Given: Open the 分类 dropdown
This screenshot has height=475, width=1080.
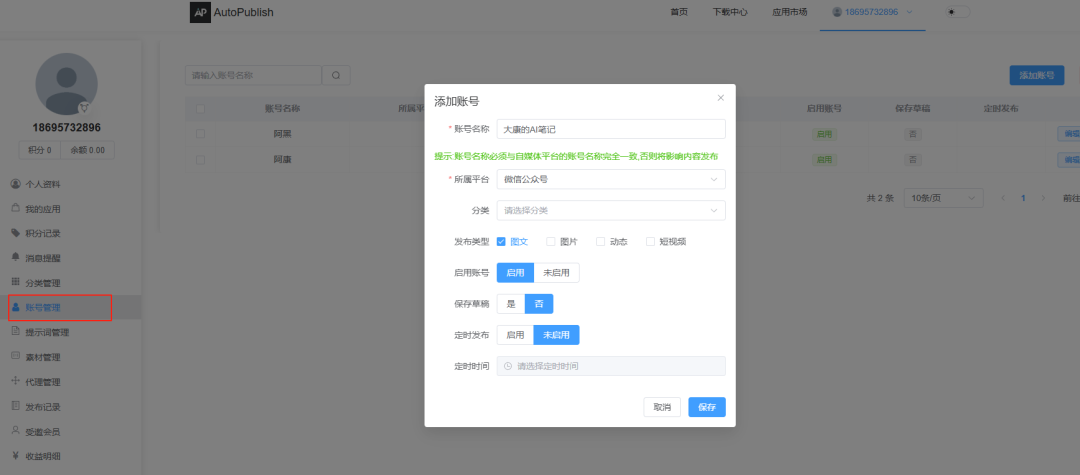Looking at the screenshot, I should 611,210.
